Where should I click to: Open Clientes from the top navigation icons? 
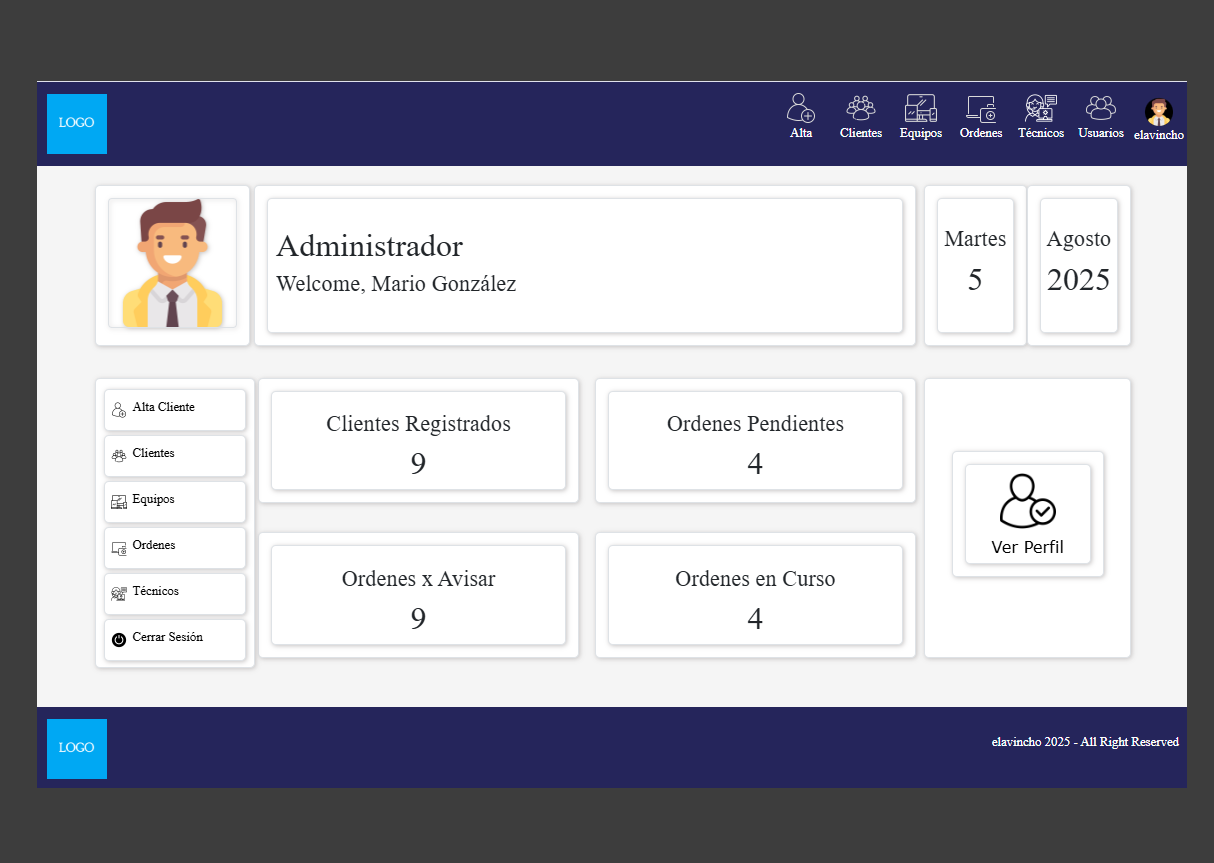860,108
